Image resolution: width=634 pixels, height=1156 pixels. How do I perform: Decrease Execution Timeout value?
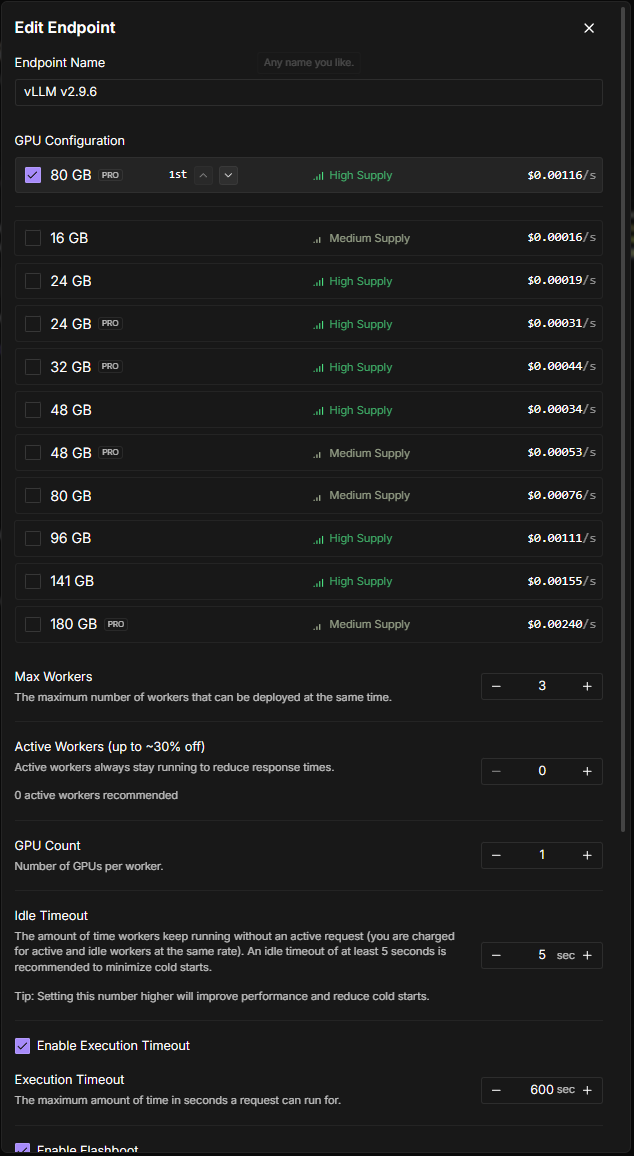click(x=497, y=1090)
